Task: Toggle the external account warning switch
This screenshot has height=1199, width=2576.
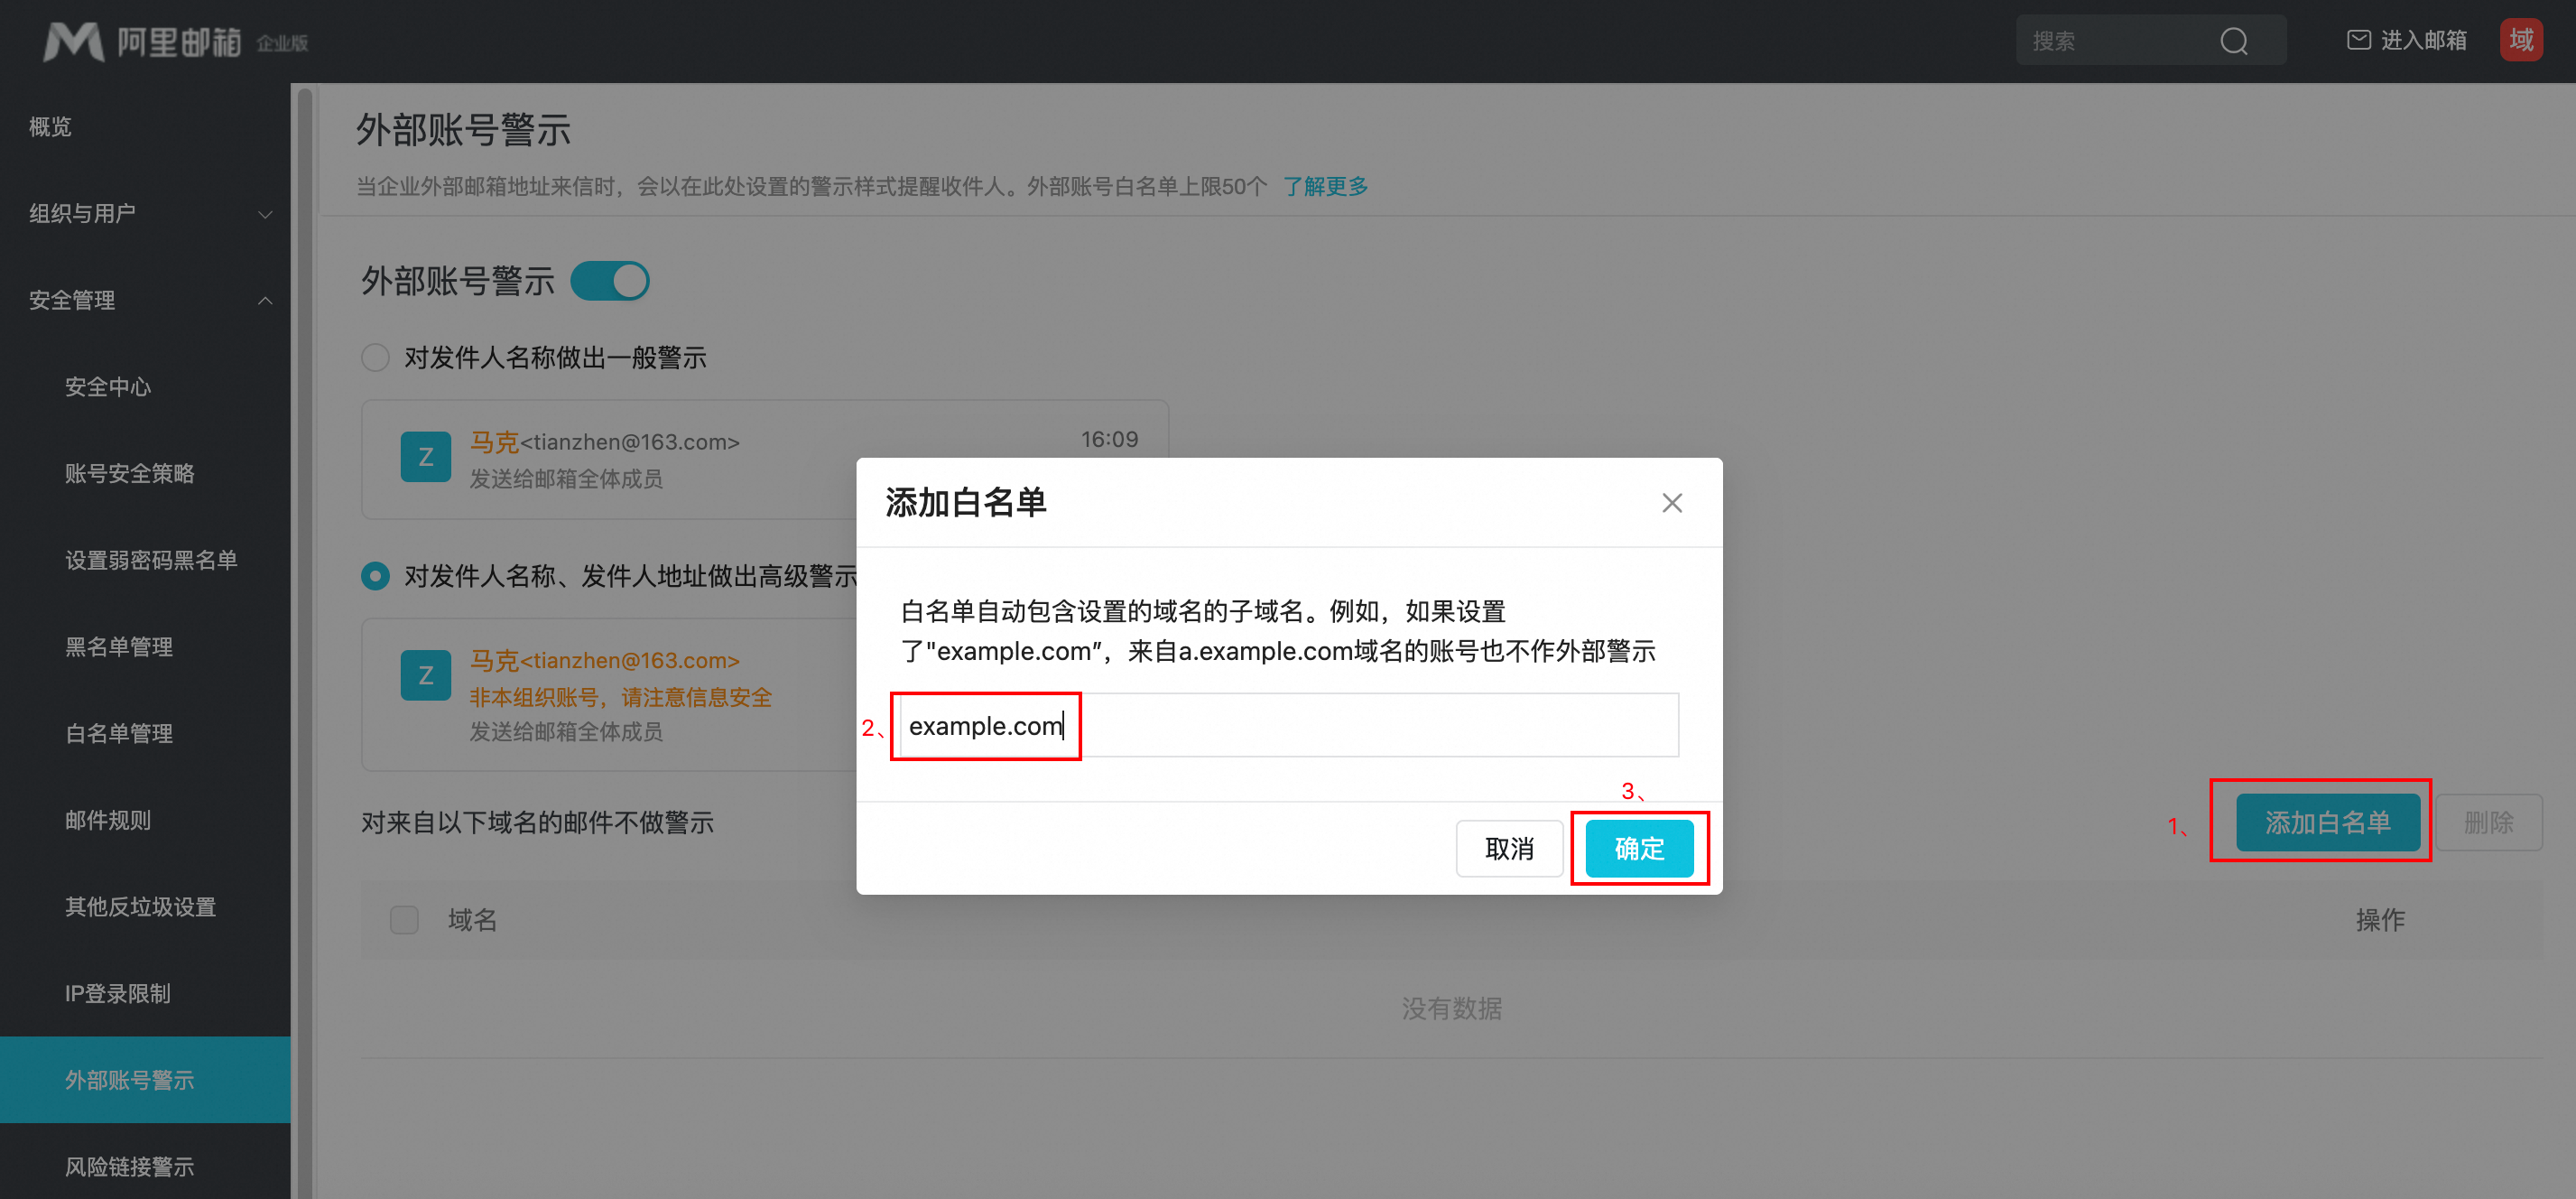Action: [610, 281]
